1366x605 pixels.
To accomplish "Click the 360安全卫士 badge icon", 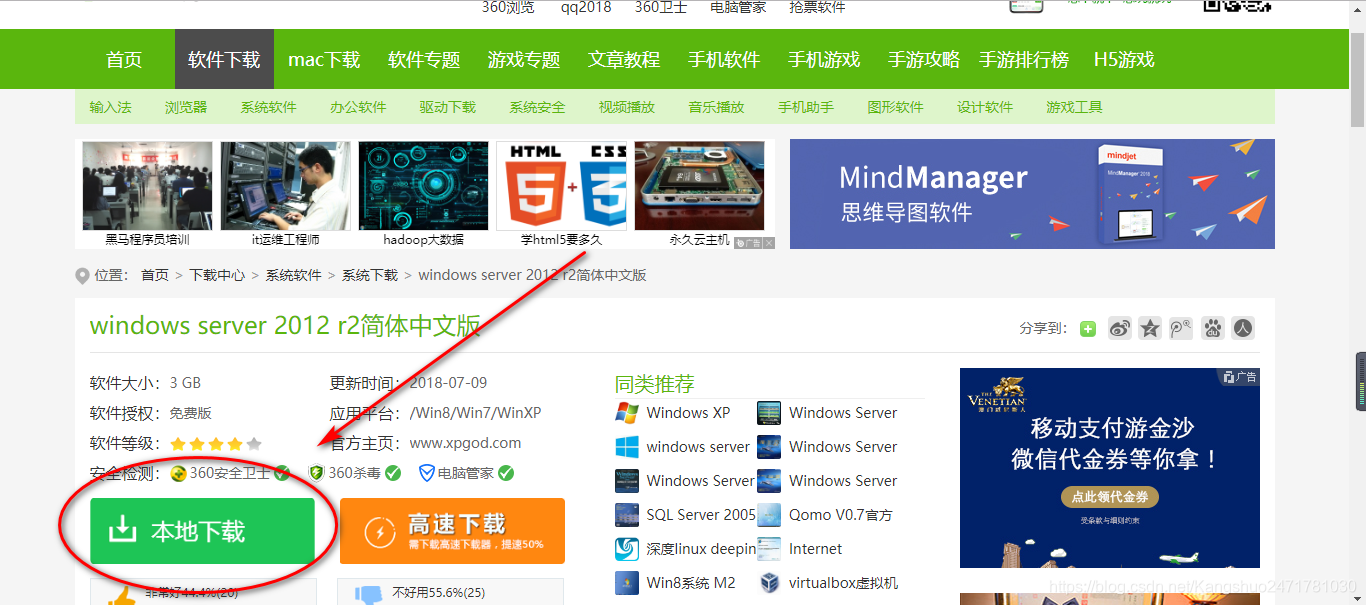I will pyautogui.click(x=178, y=473).
